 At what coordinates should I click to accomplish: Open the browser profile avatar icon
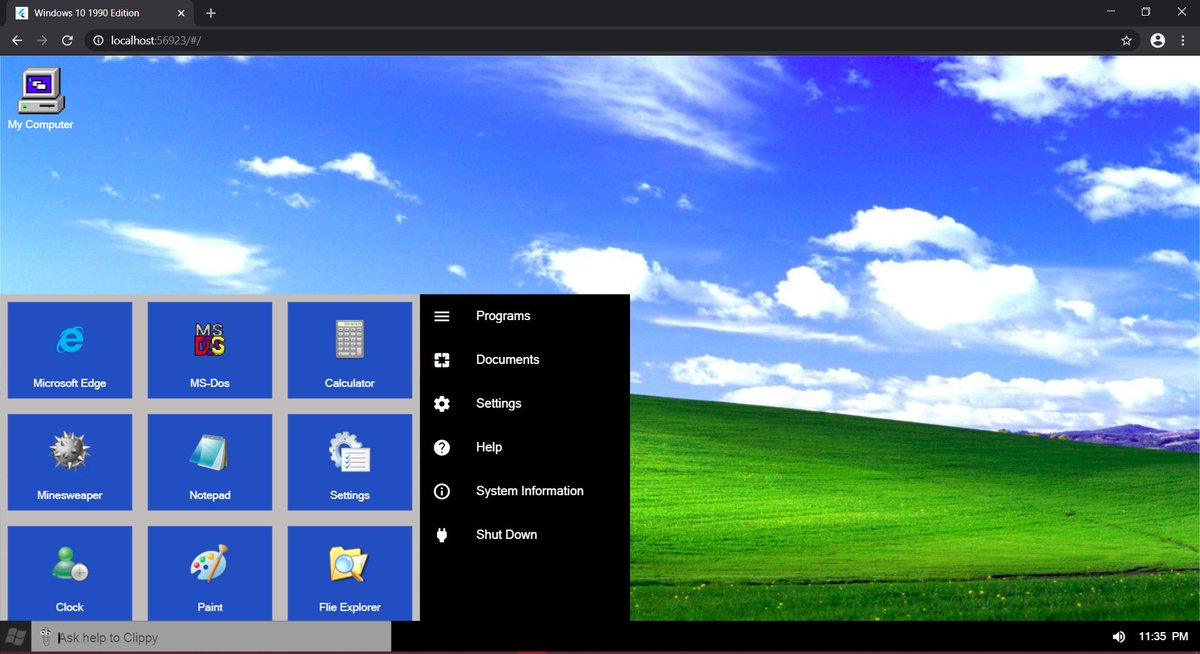(x=1158, y=40)
